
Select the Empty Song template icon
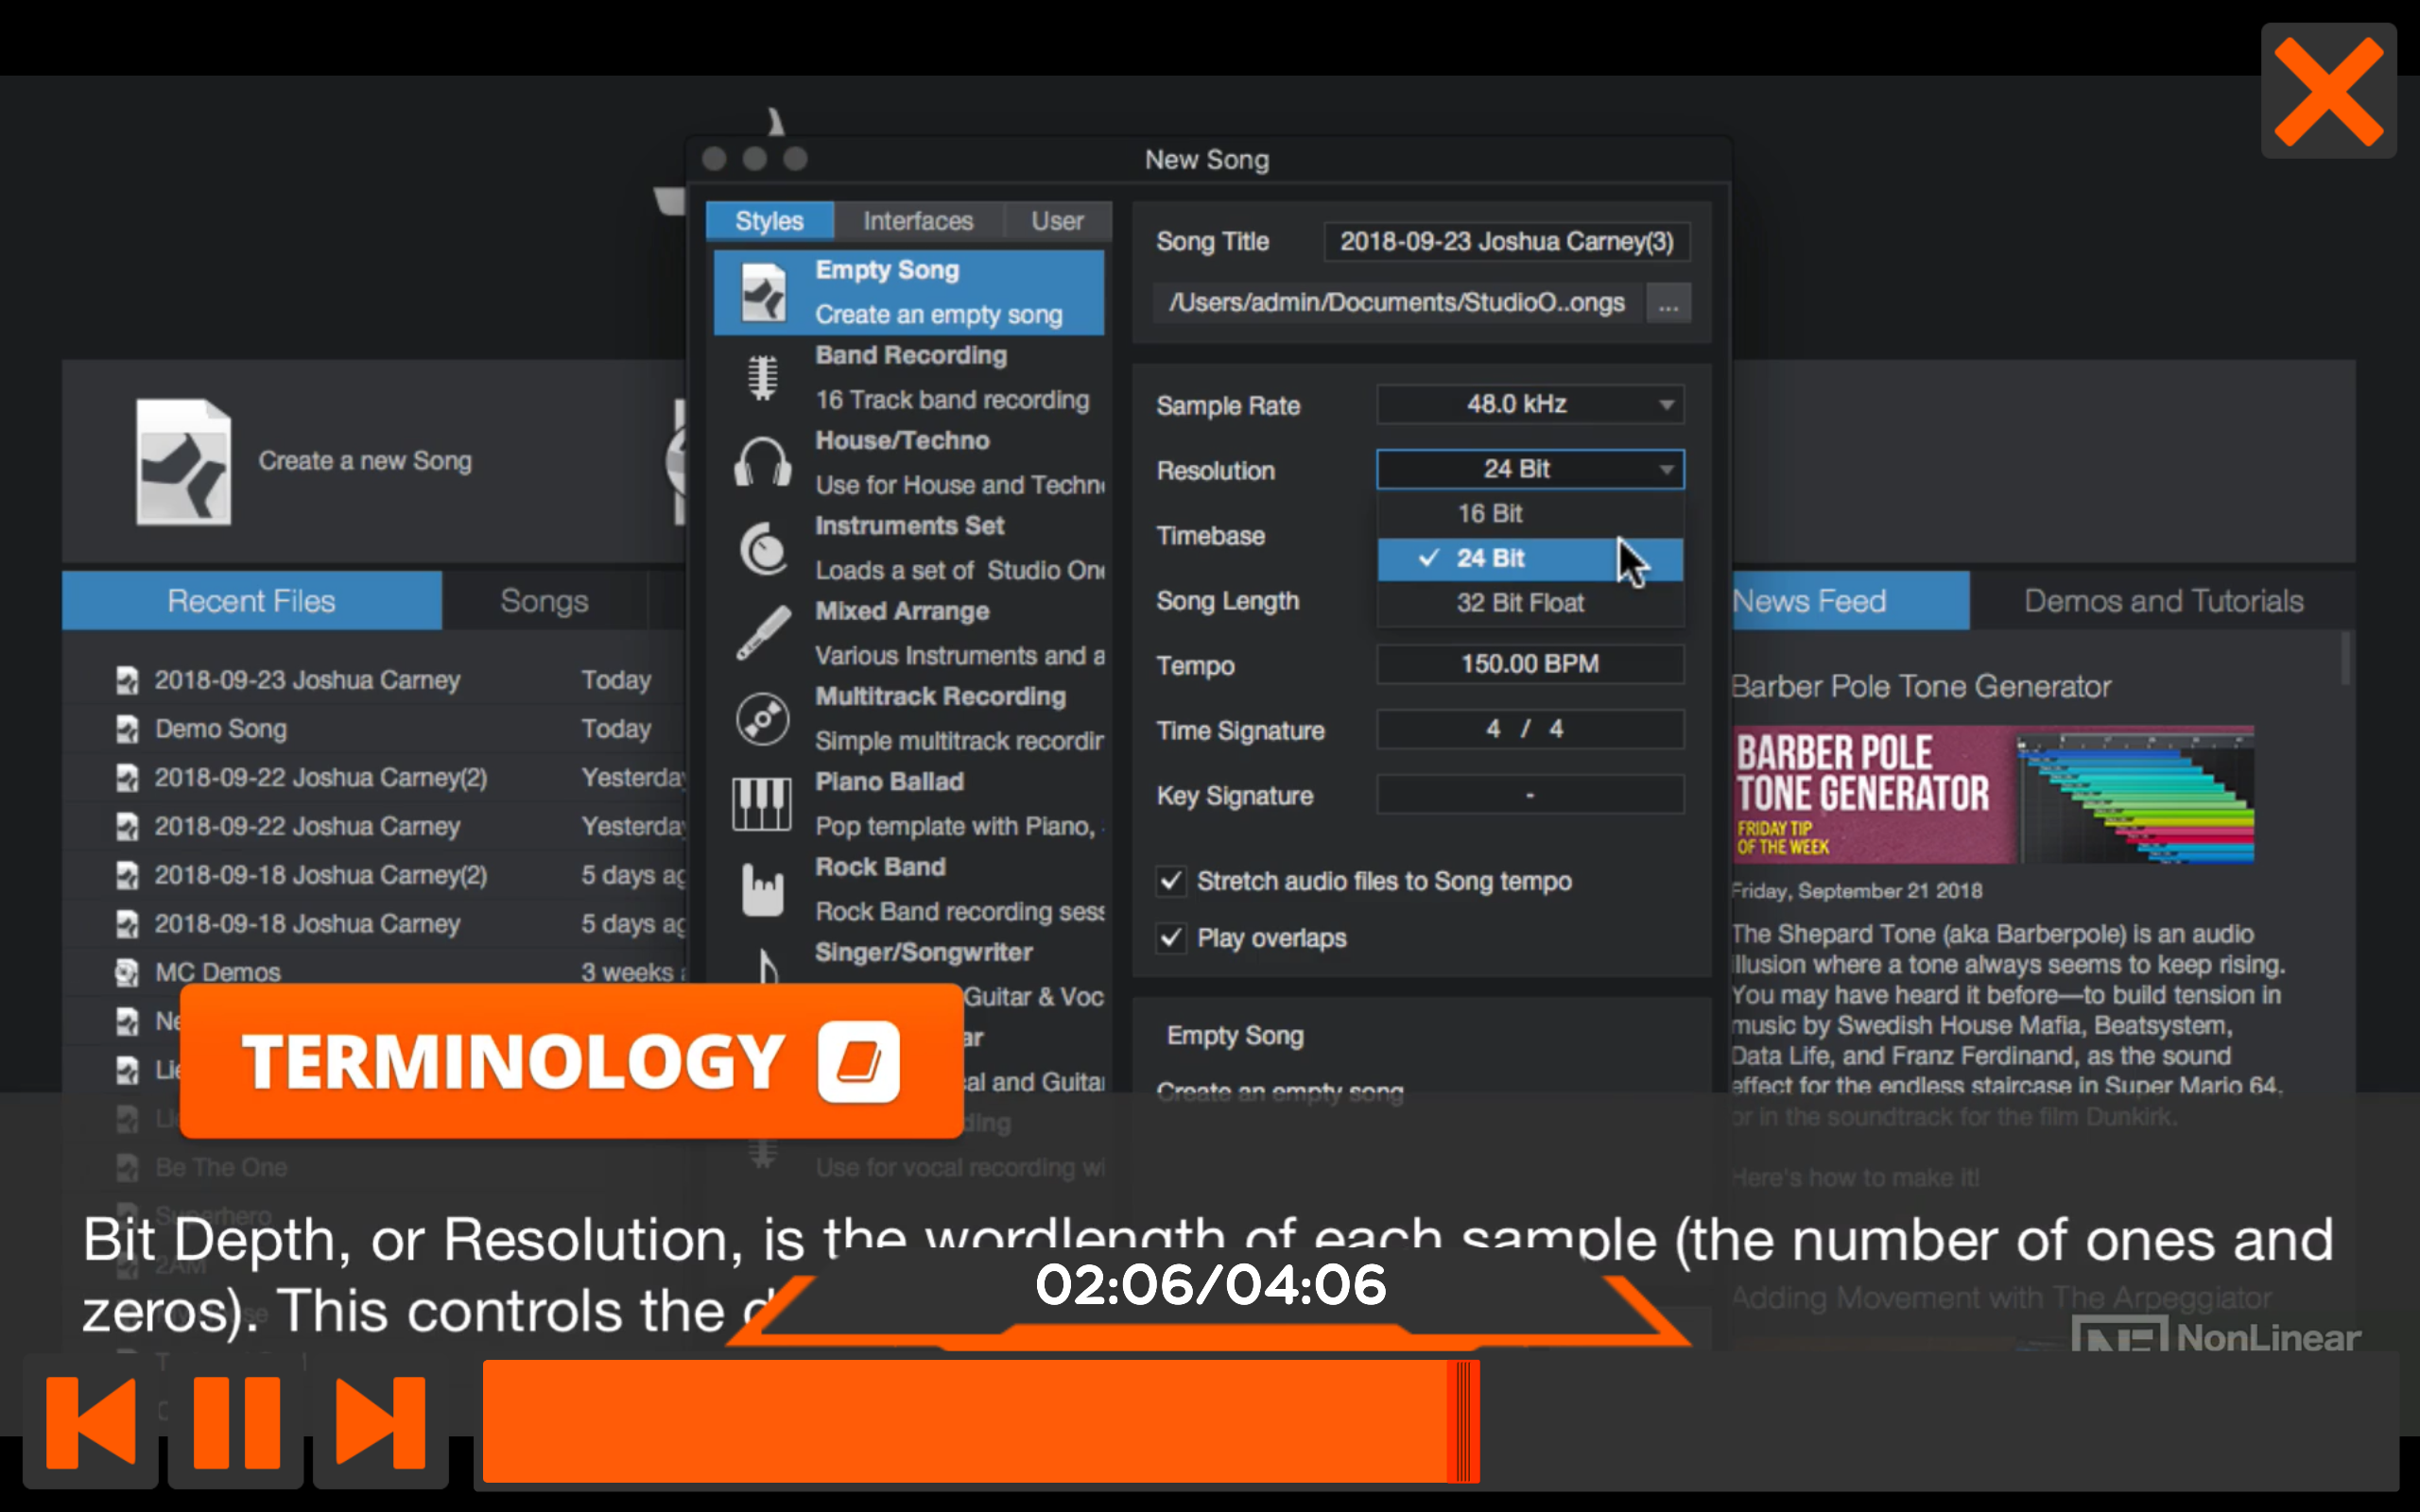[x=763, y=292]
